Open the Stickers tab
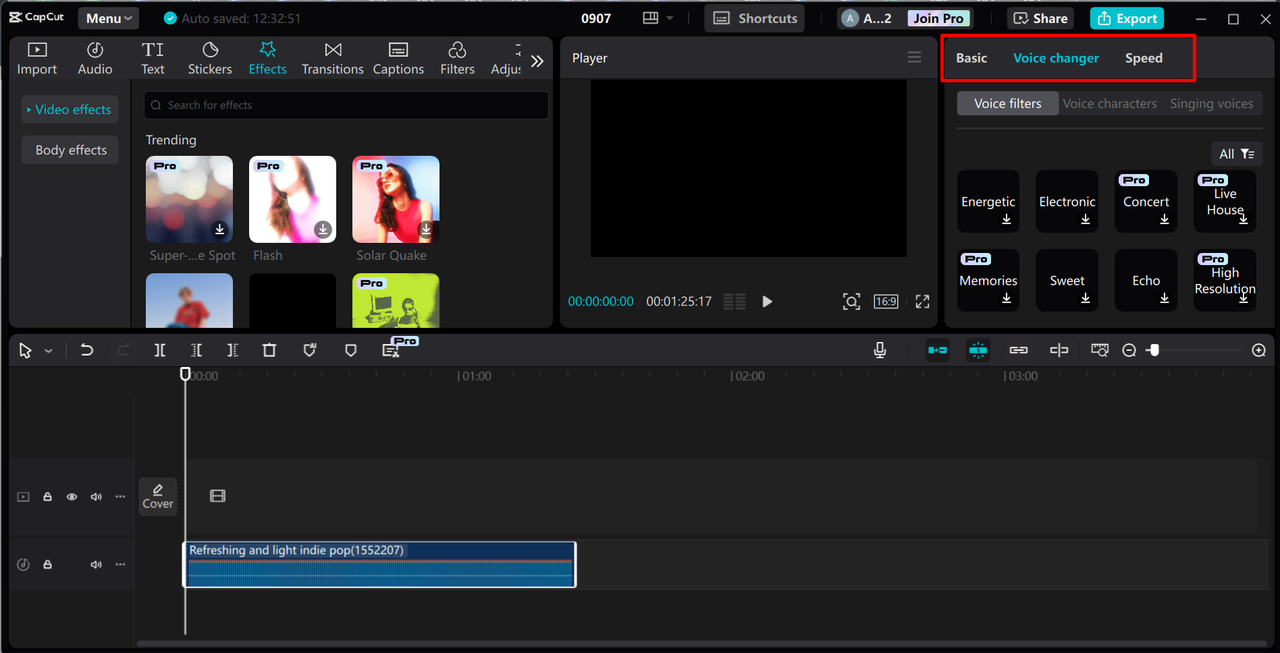Viewport: 1280px width, 653px height. [210, 58]
